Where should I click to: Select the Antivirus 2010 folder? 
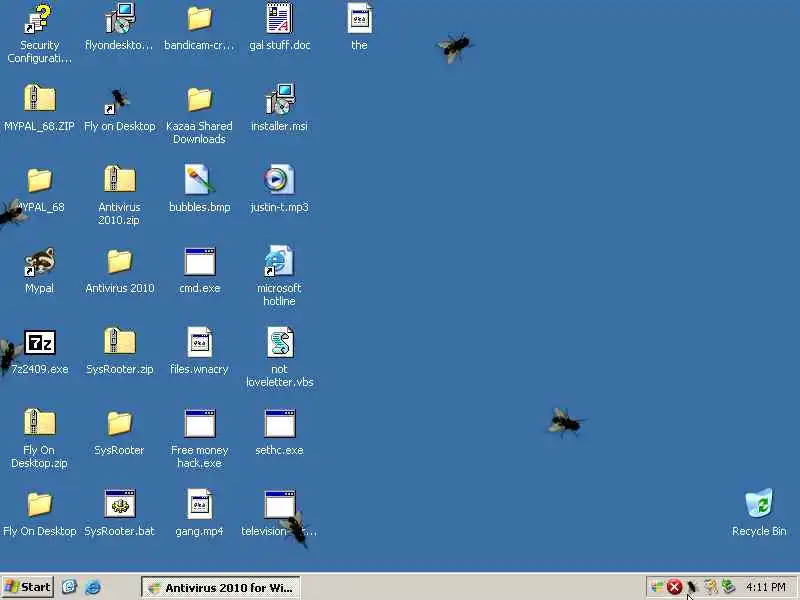coord(119,261)
